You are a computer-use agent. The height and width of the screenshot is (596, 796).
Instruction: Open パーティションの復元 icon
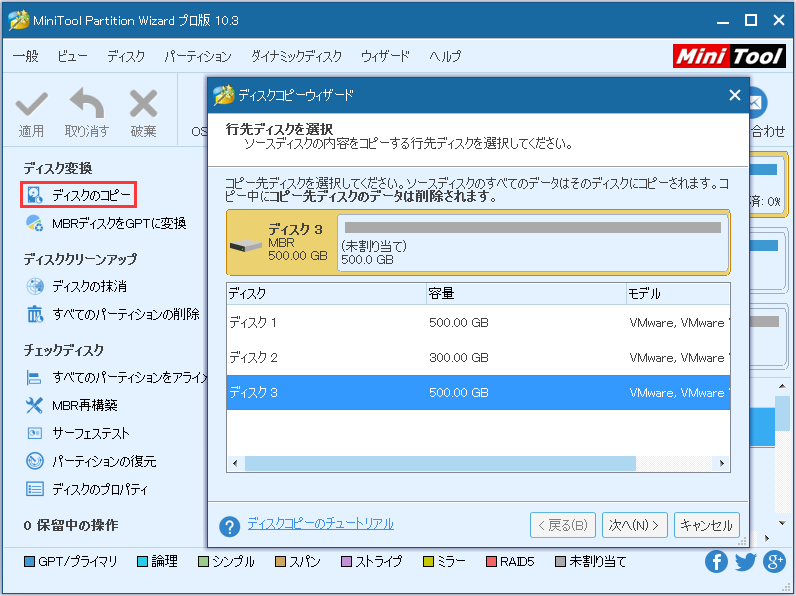coord(35,461)
